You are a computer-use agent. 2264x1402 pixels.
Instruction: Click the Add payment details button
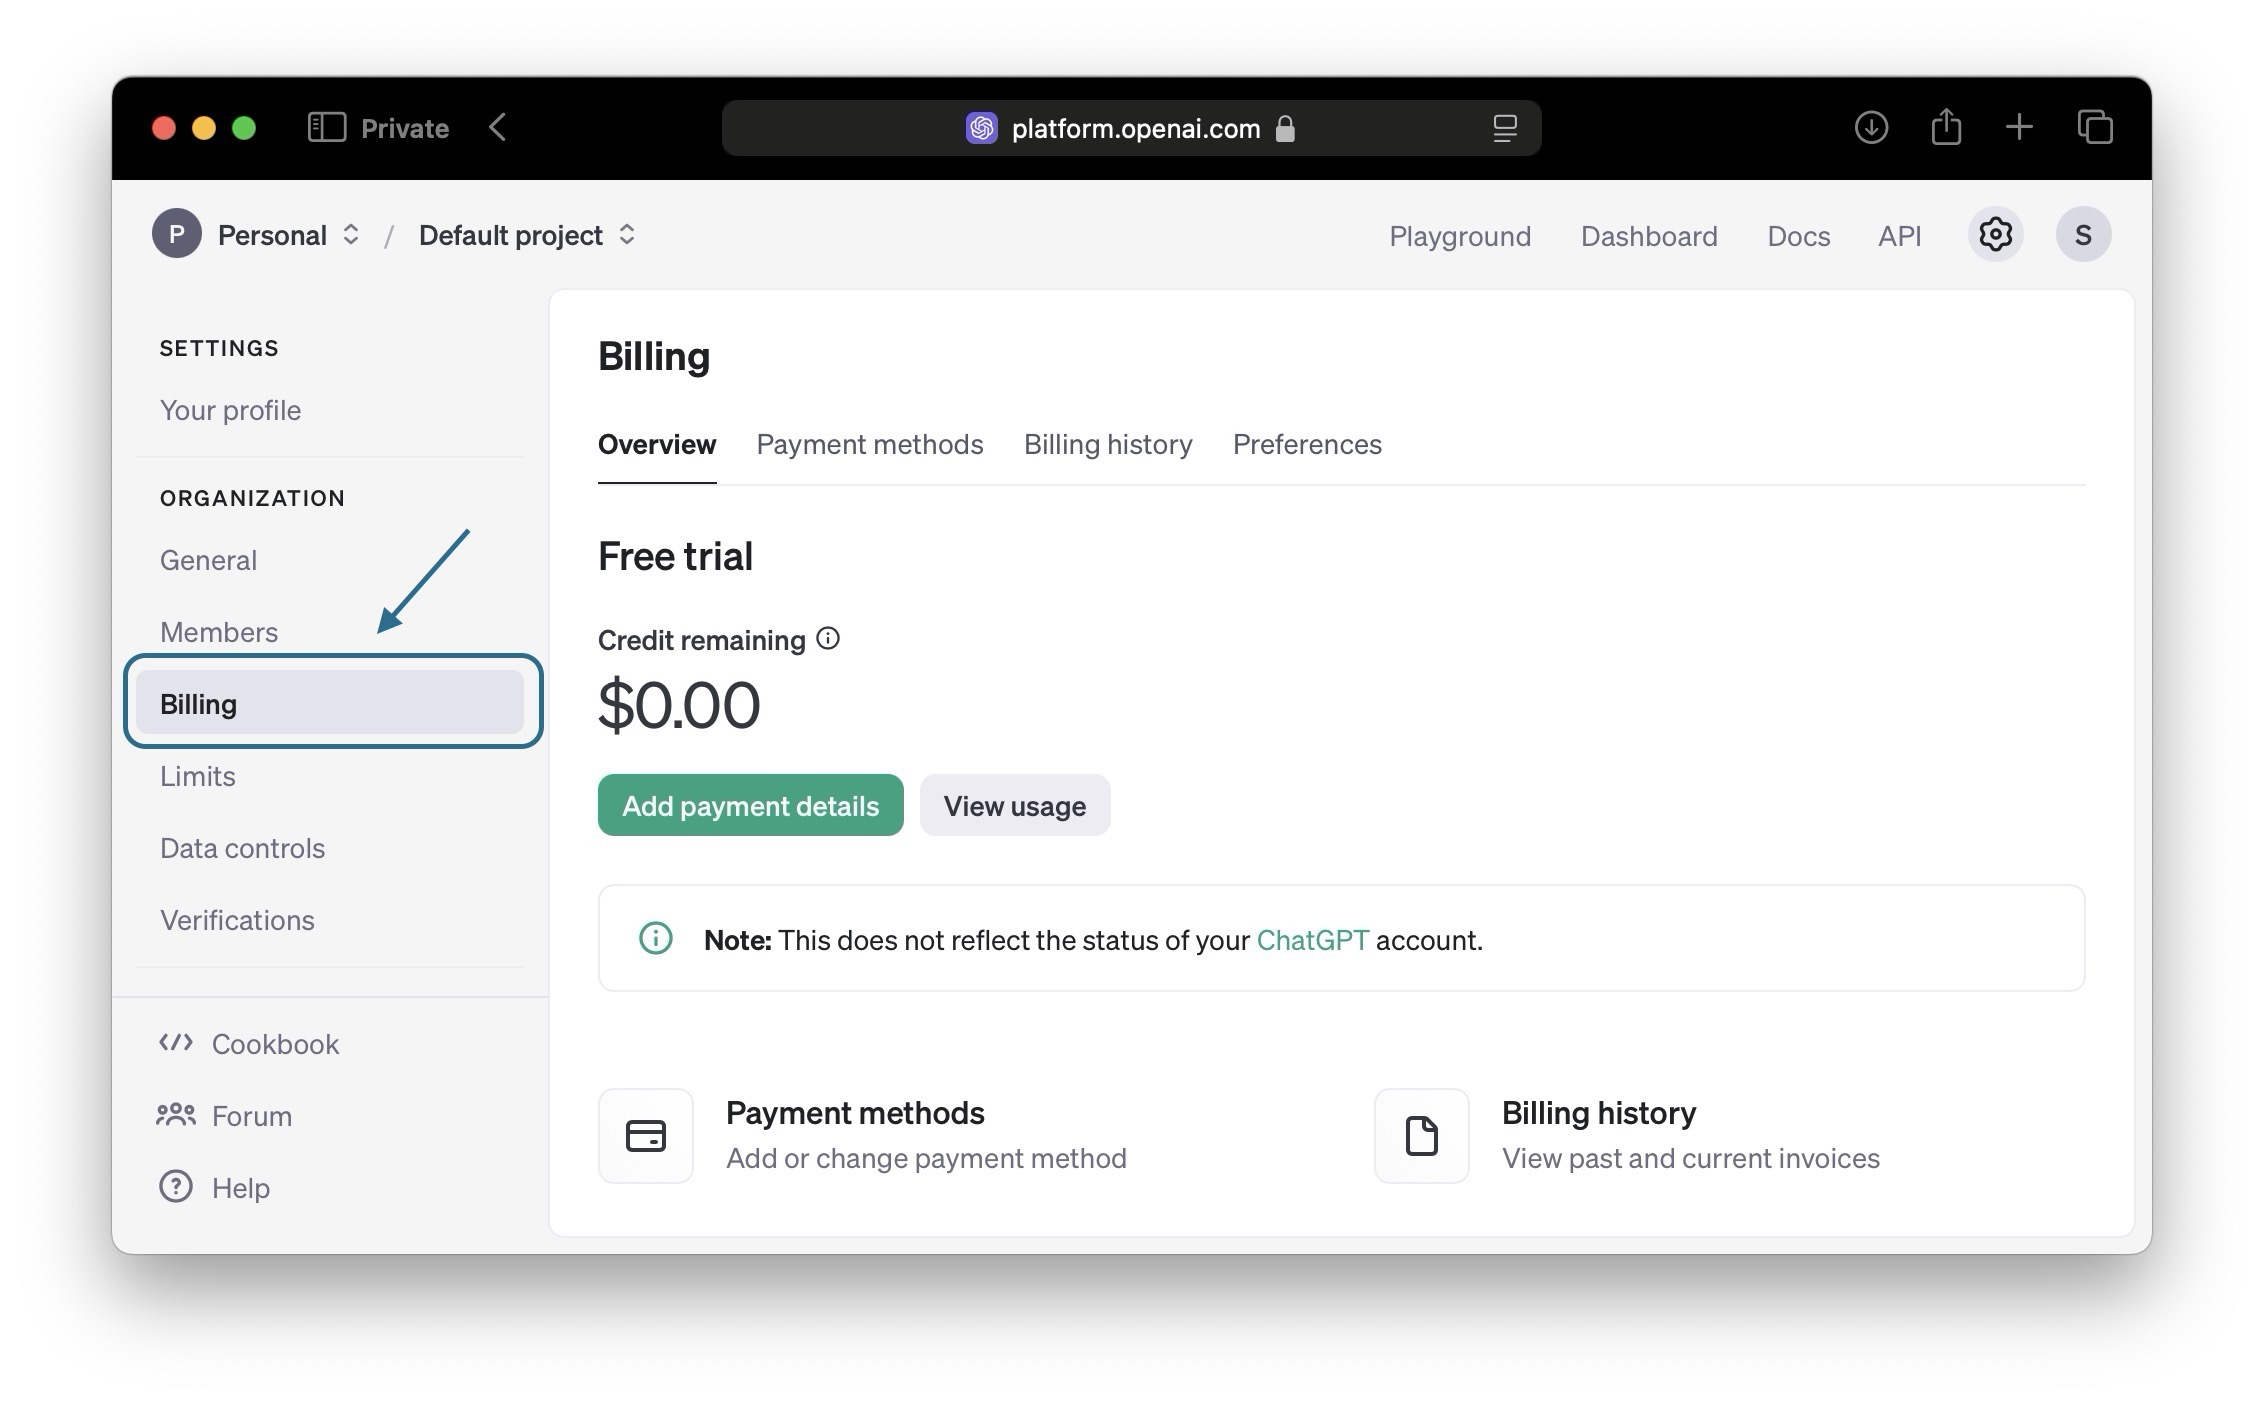(x=751, y=805)
